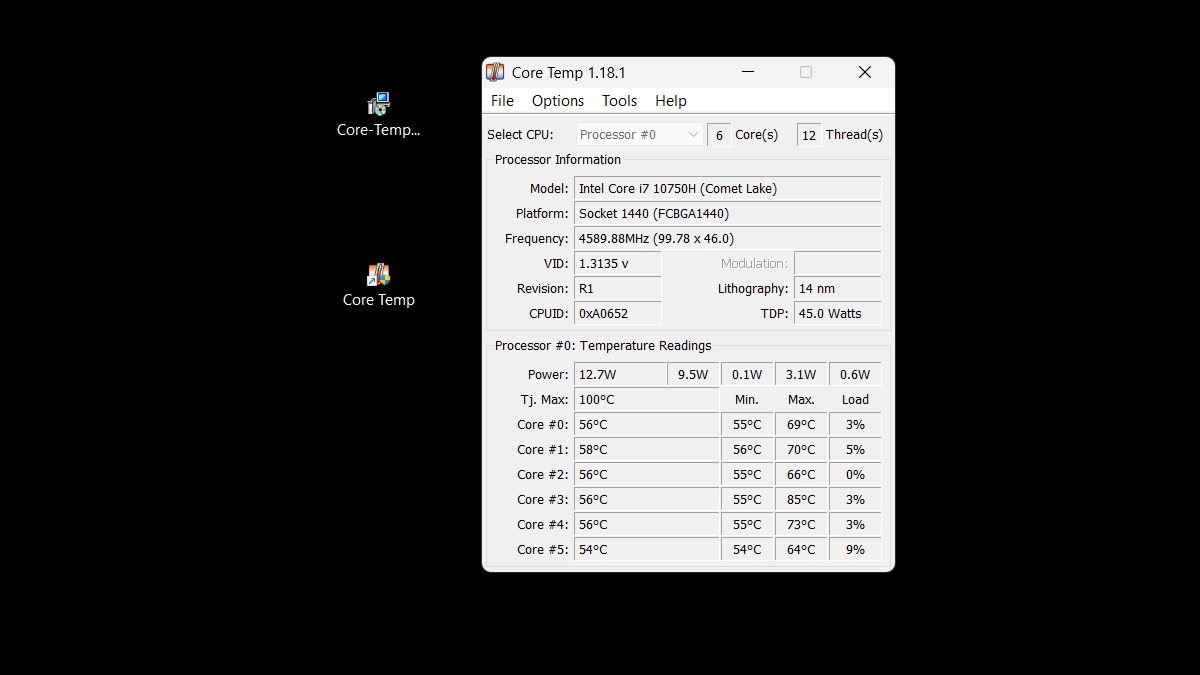Click the Power reading showing 12.7W
Image resolution: width=1200 pixels, height=675 pixels.
click(x=619, y=374)
